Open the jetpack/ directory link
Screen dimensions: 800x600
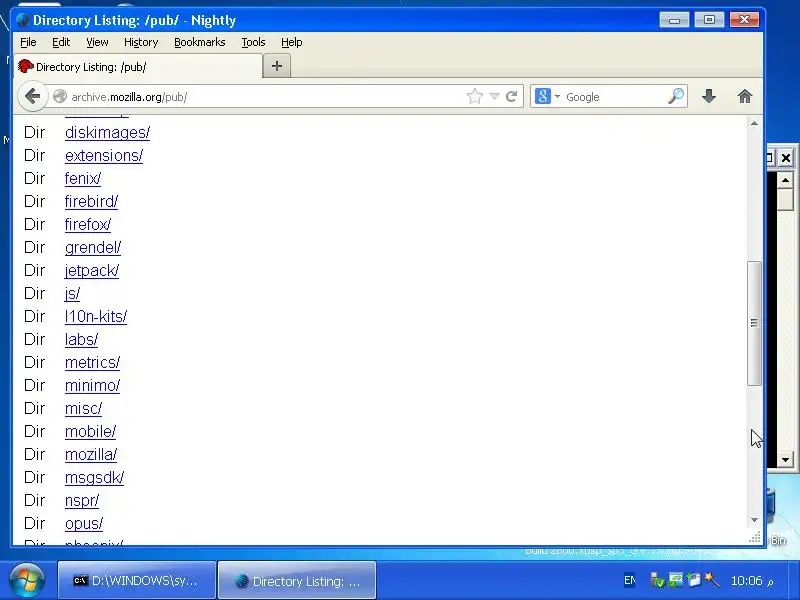[x=92, y=270]
